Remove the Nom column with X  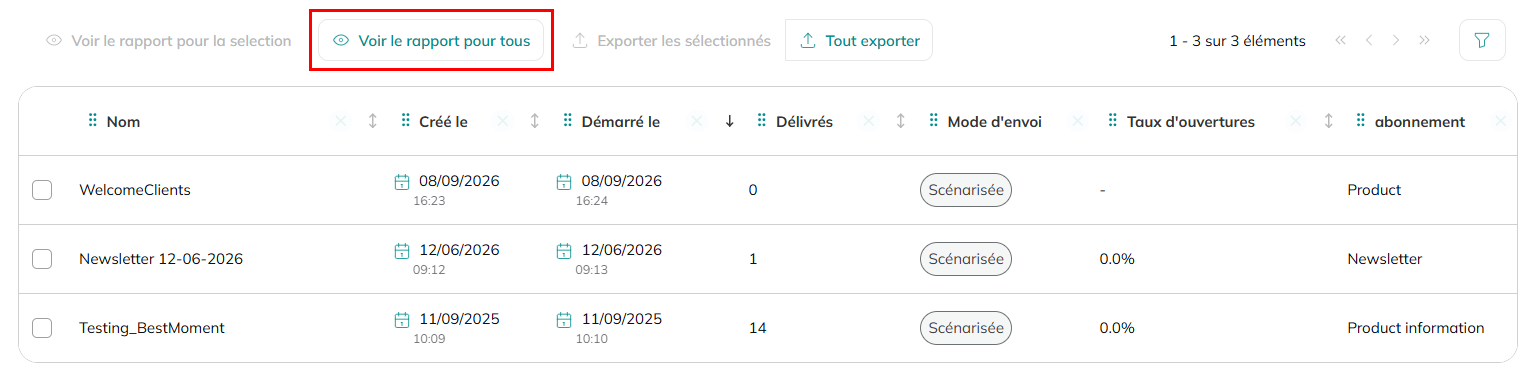340,121
